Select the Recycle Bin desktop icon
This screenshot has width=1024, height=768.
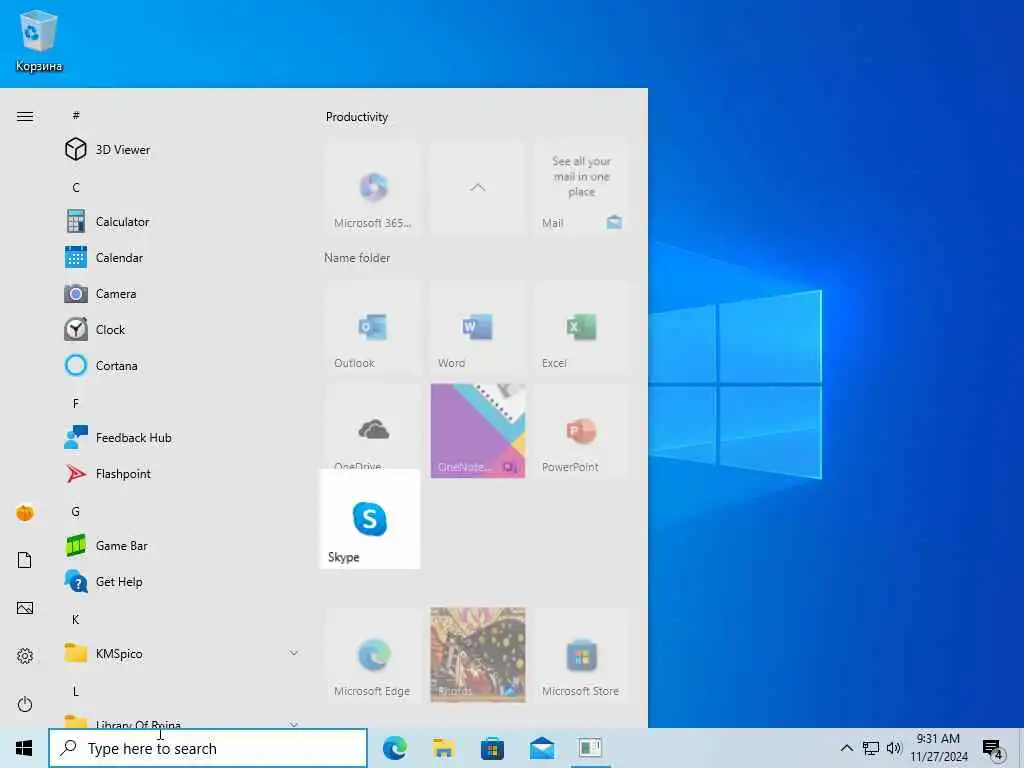tap(39, 40)
